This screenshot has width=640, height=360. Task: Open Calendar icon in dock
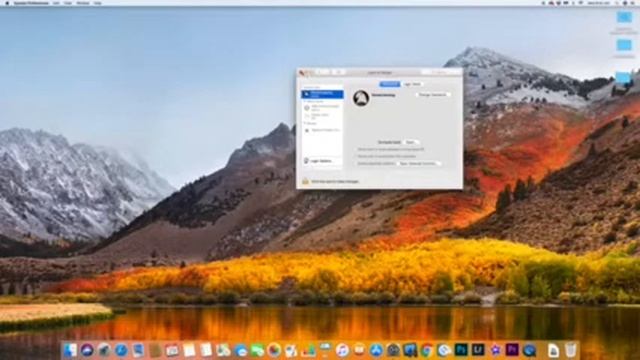(x=172, y=350)
